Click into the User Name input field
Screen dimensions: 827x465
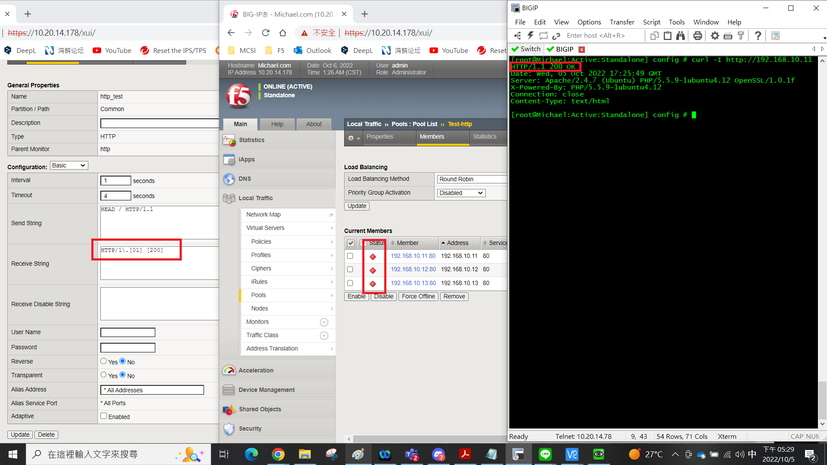tap(127, 332)
